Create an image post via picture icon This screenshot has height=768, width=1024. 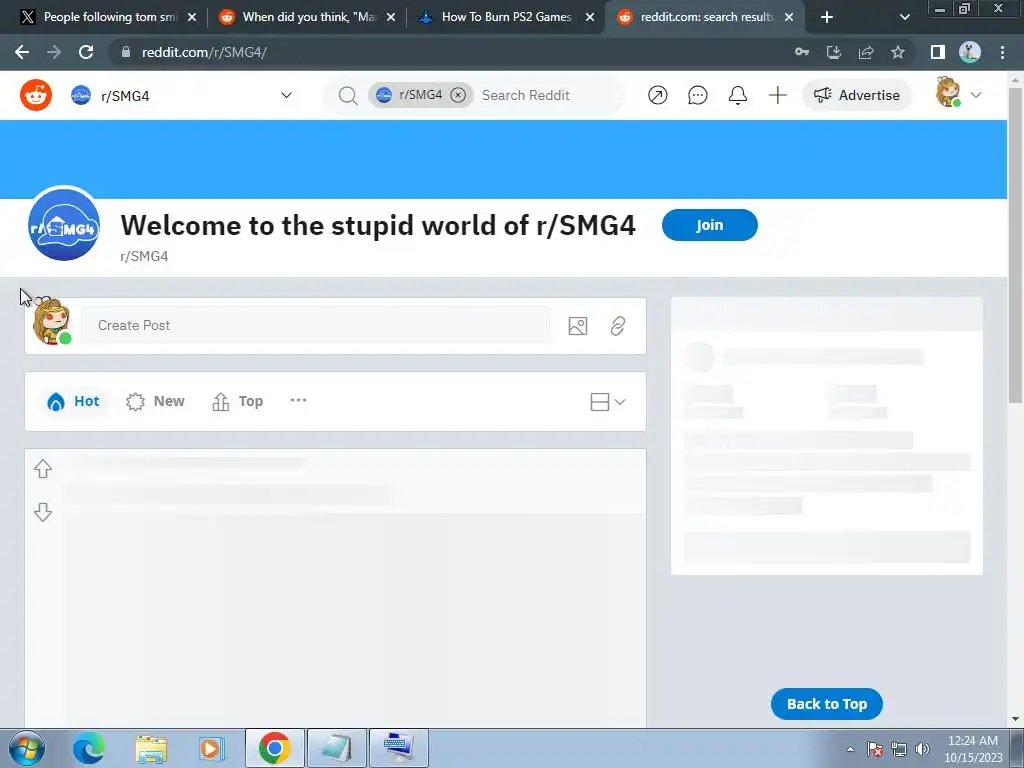tap(578, 326)
